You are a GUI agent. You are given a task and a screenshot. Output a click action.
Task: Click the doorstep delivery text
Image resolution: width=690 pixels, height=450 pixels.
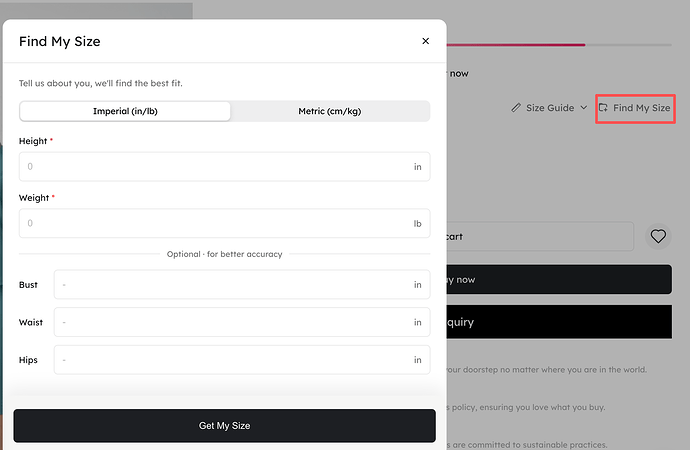click(x=547, y=370)
